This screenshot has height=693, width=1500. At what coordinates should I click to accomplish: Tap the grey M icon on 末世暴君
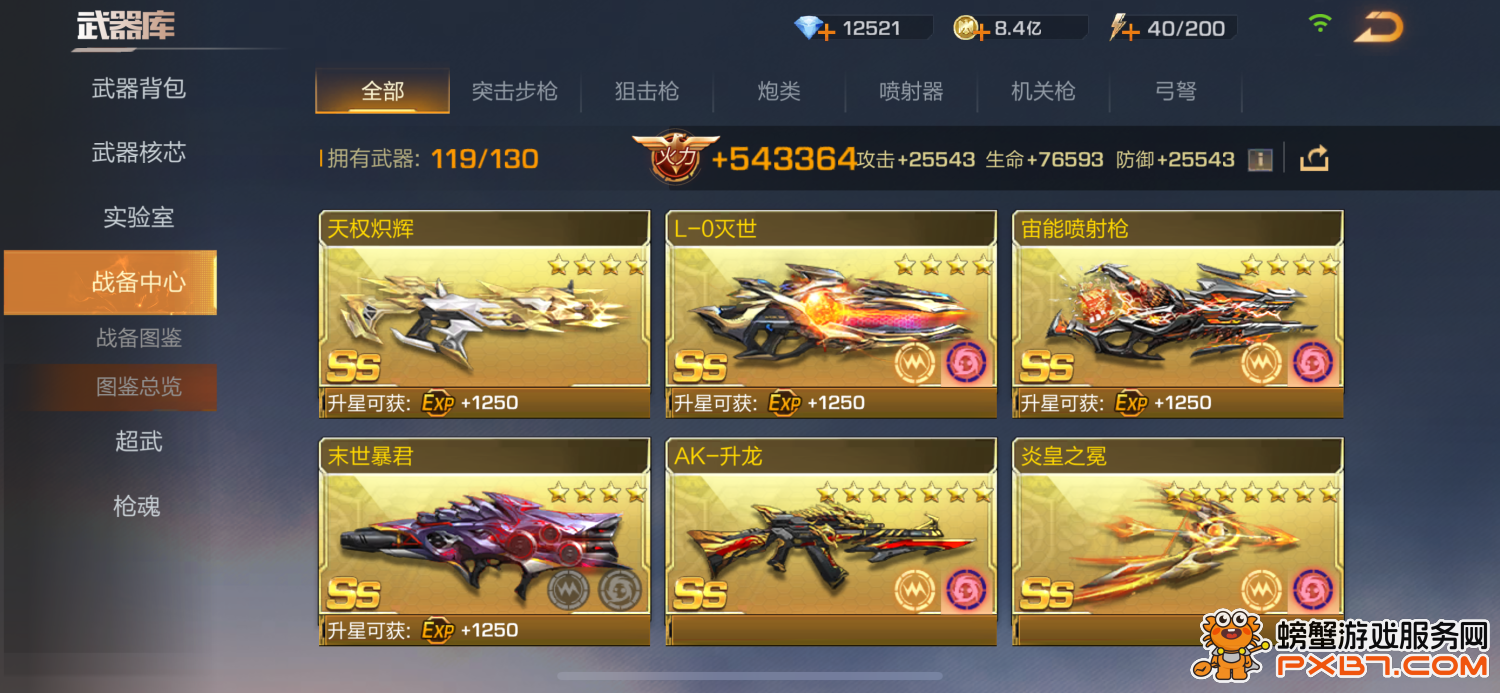coord(567,590)
